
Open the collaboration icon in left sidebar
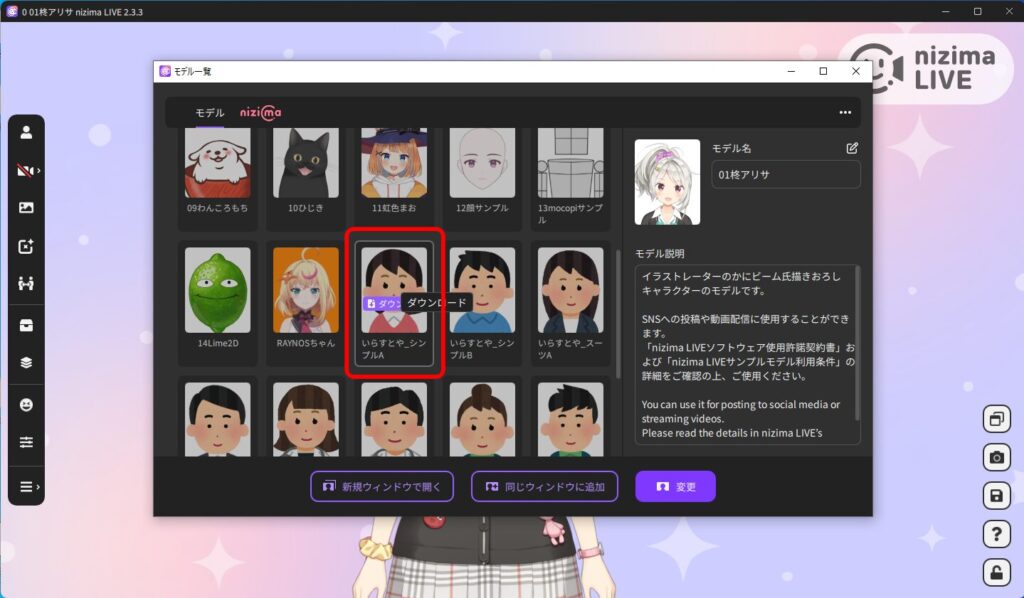coord(26,283)
